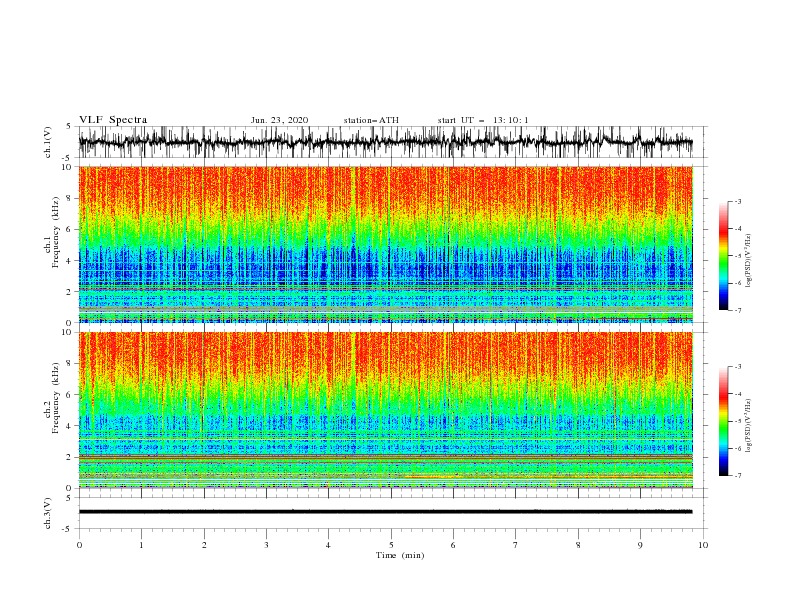The width and height of the screenshot is (792, 612).
Task: Click the "ch.1(V)" waveform axis label
Action: pyautogui.click(x=48, y=142)
